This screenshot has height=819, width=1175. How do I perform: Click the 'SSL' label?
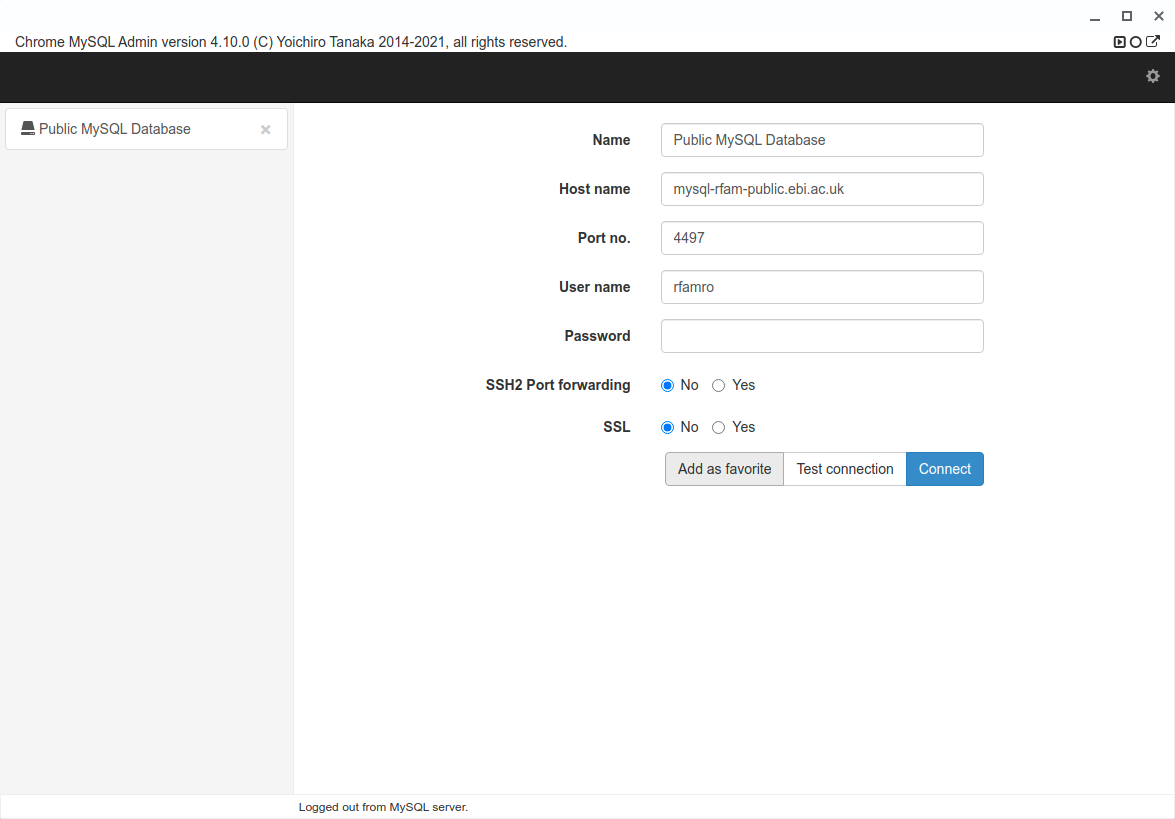616,427
